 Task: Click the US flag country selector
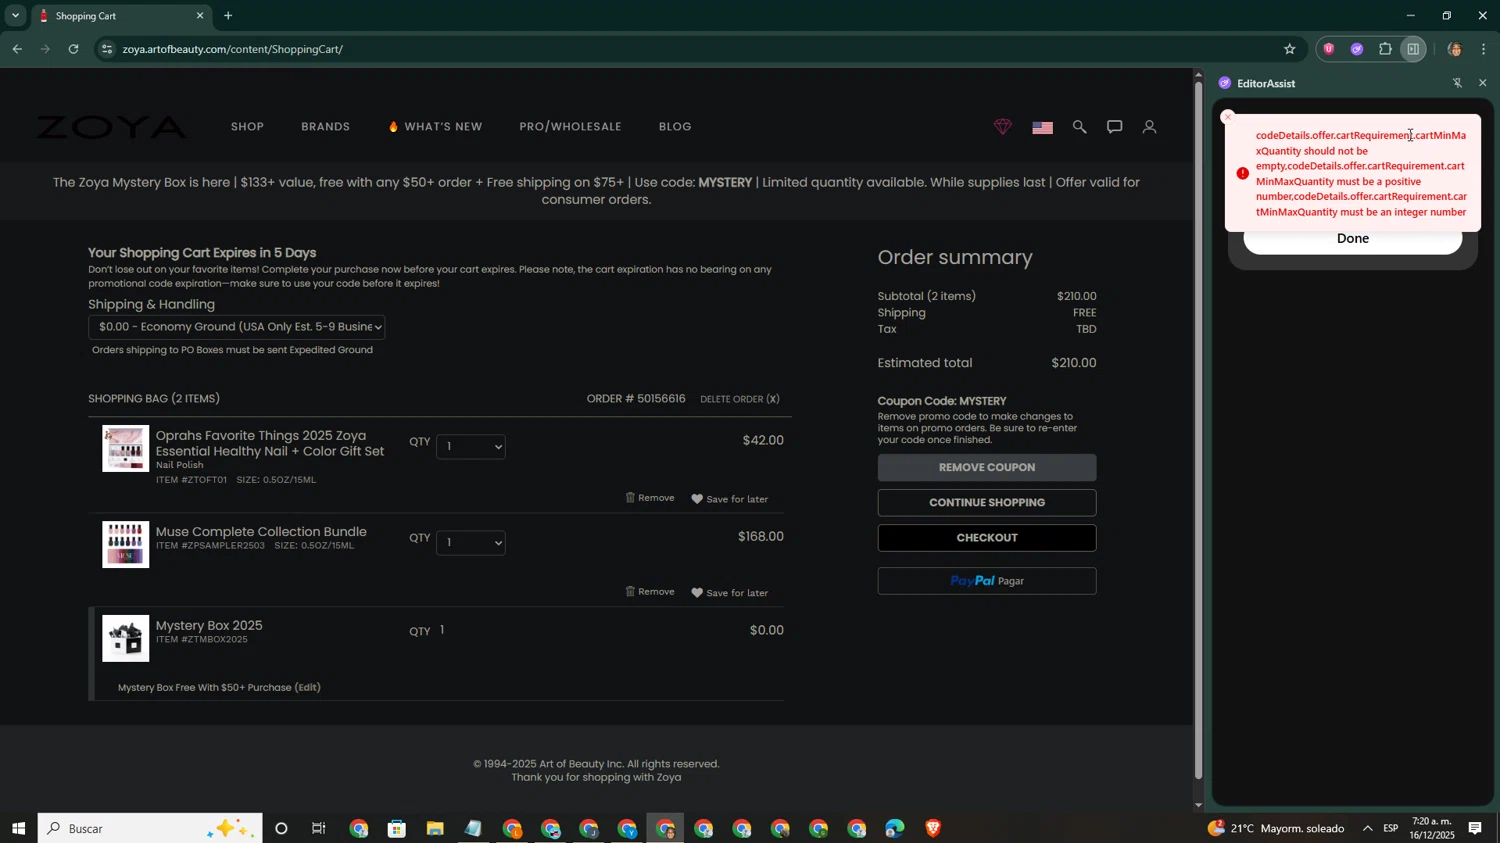tap(1042, 128)
